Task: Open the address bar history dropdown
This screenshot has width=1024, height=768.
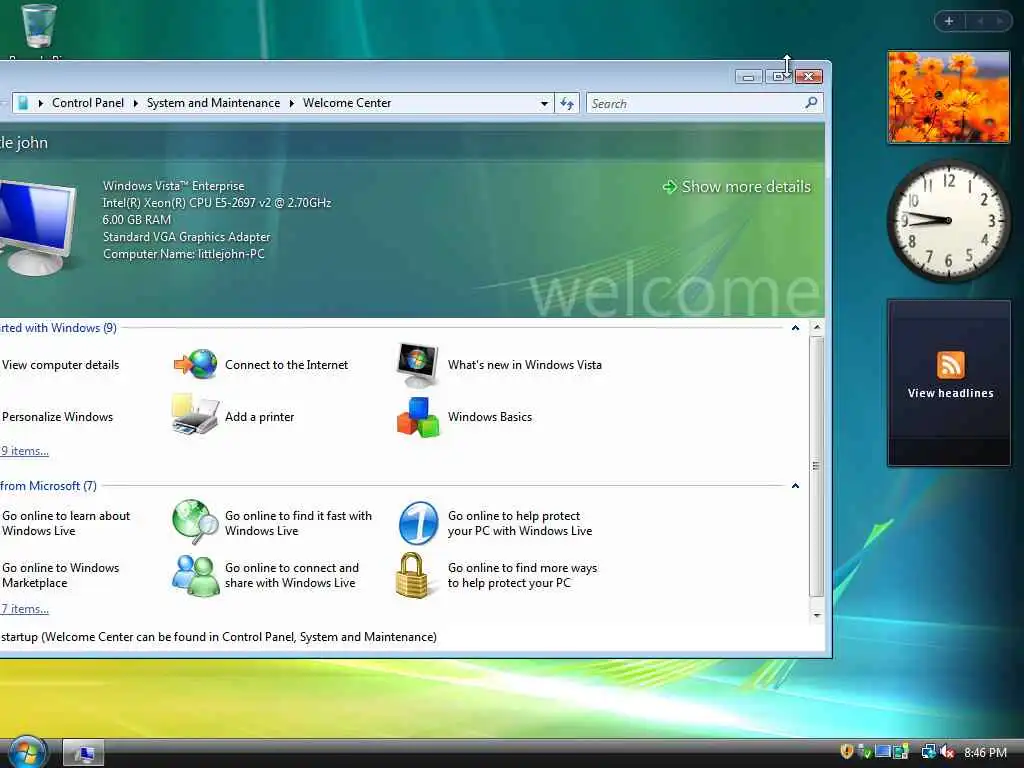Action: (544, 103)
